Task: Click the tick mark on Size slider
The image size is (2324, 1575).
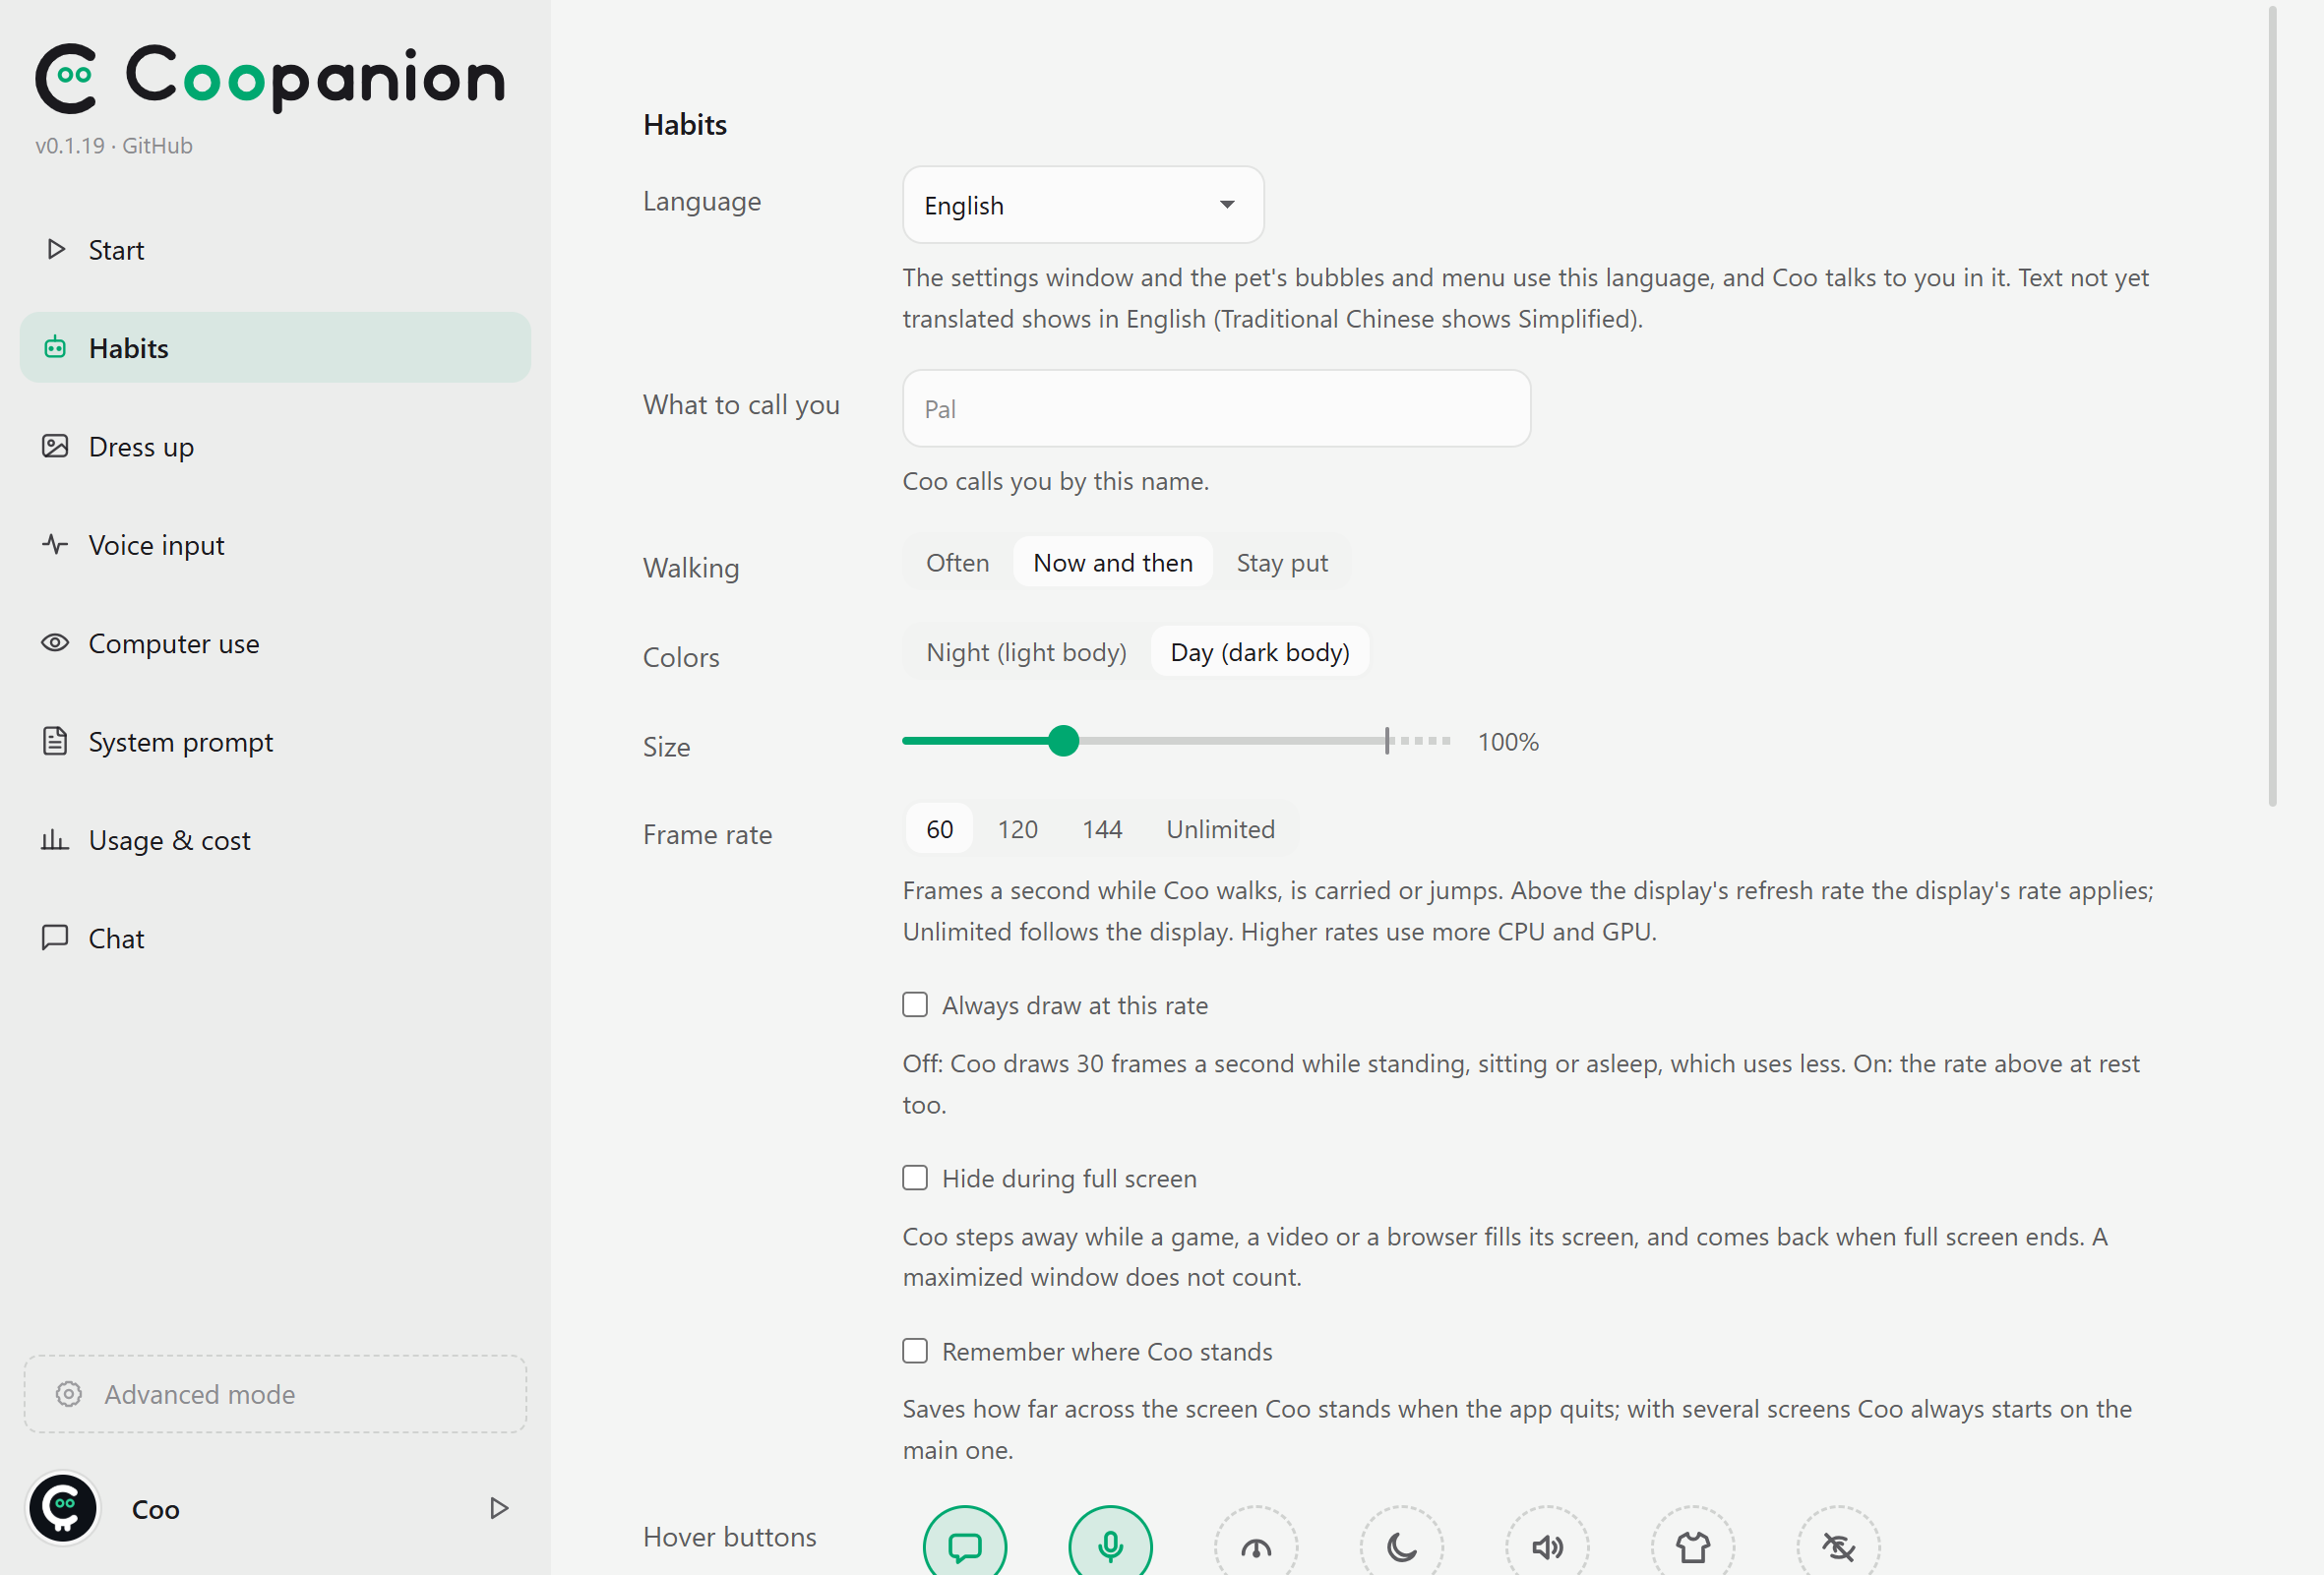Action: pyautogui.click(x=1387, y=741)
